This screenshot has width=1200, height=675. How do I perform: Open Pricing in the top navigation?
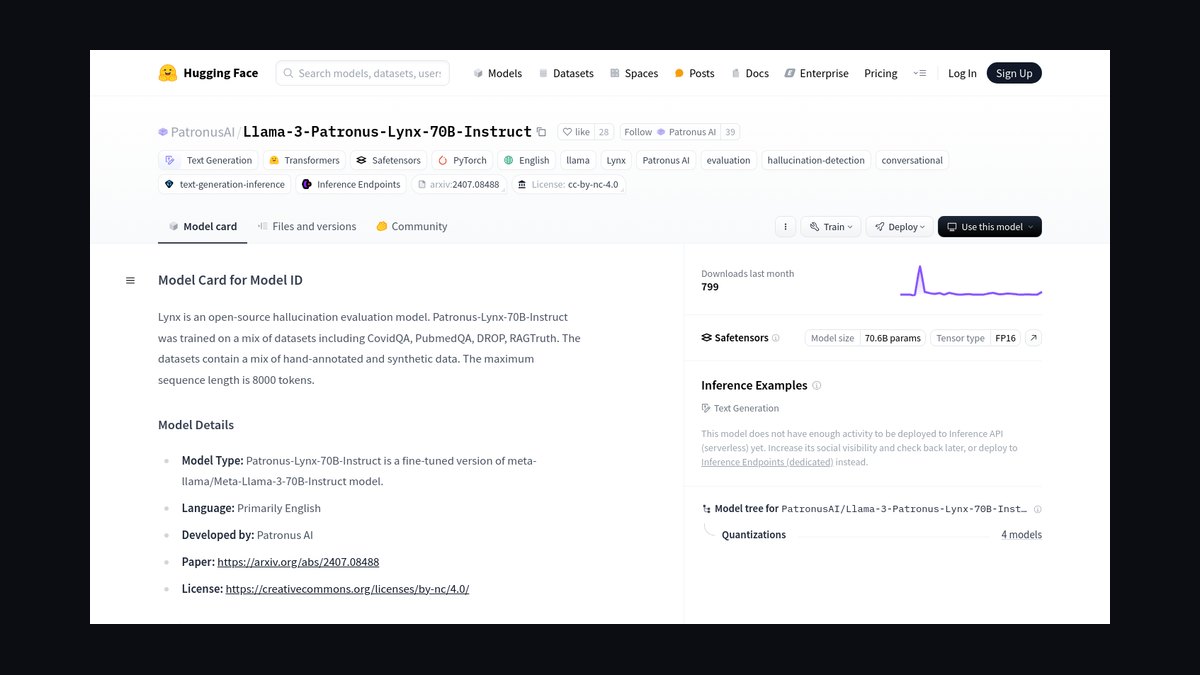[x=881, y=73]
